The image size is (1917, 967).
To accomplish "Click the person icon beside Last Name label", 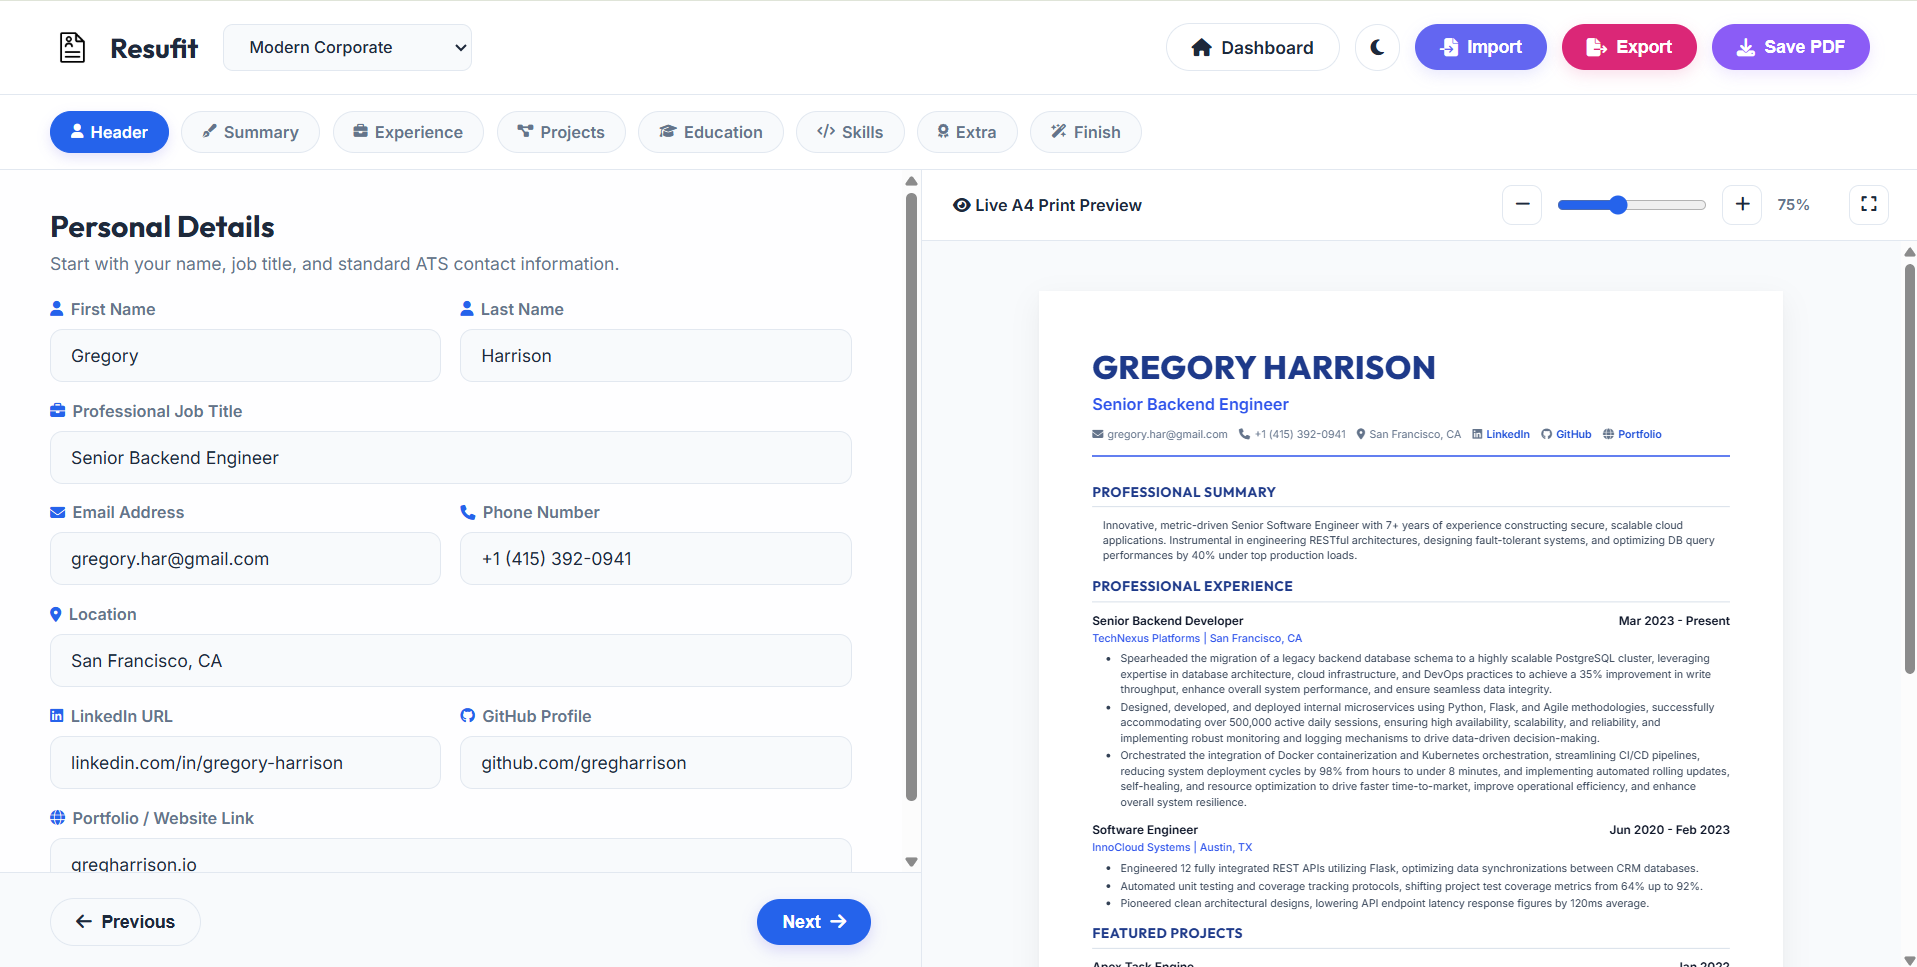I will tap(467, 309).
